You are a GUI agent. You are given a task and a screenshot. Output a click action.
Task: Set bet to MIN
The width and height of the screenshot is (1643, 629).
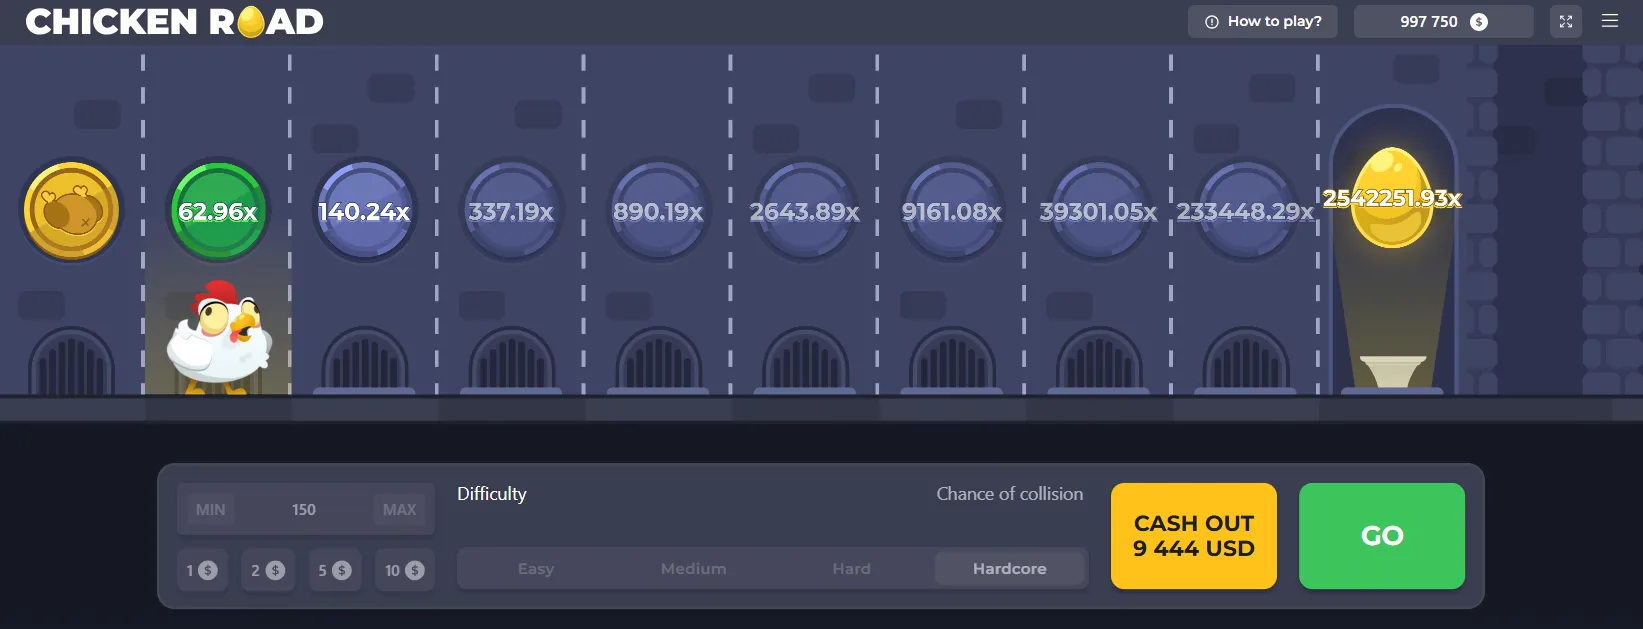pos(210,509)
